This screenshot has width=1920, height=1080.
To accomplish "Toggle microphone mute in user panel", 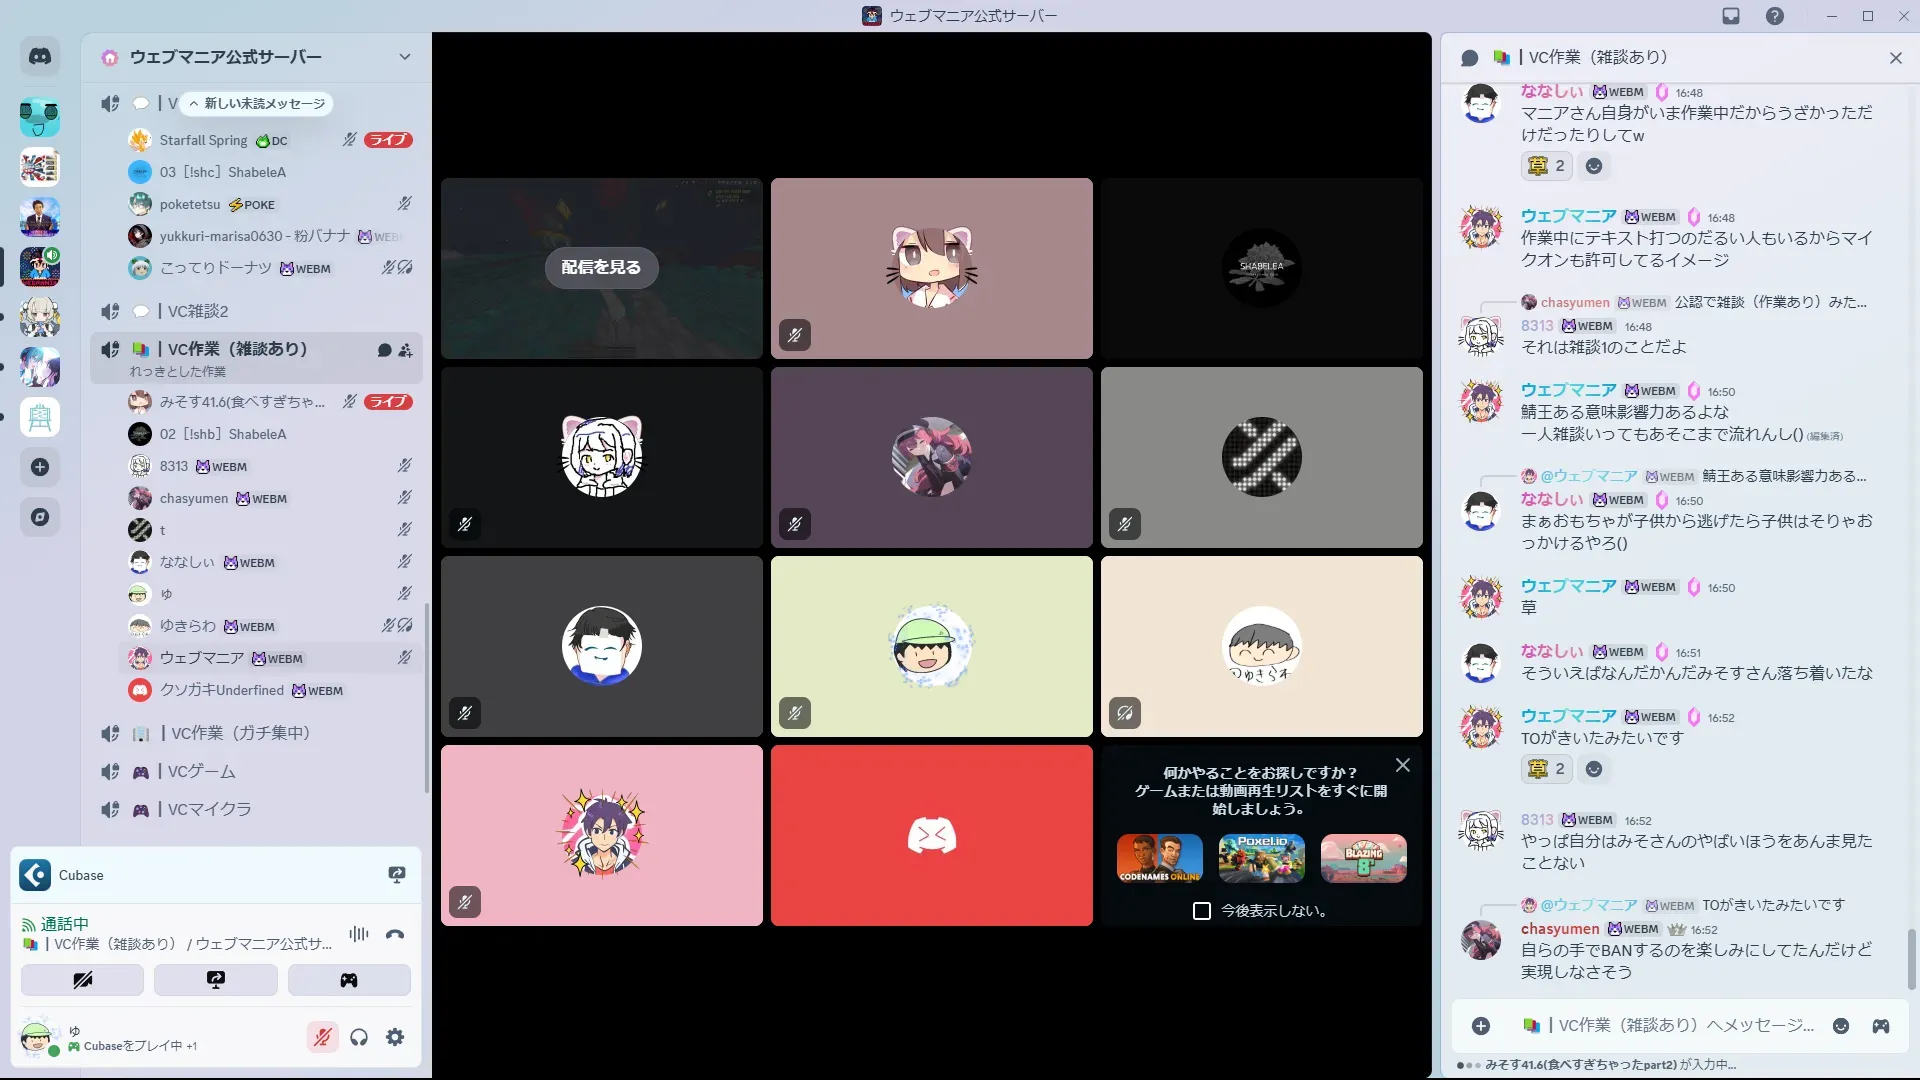I will [x=322, y=1037].
